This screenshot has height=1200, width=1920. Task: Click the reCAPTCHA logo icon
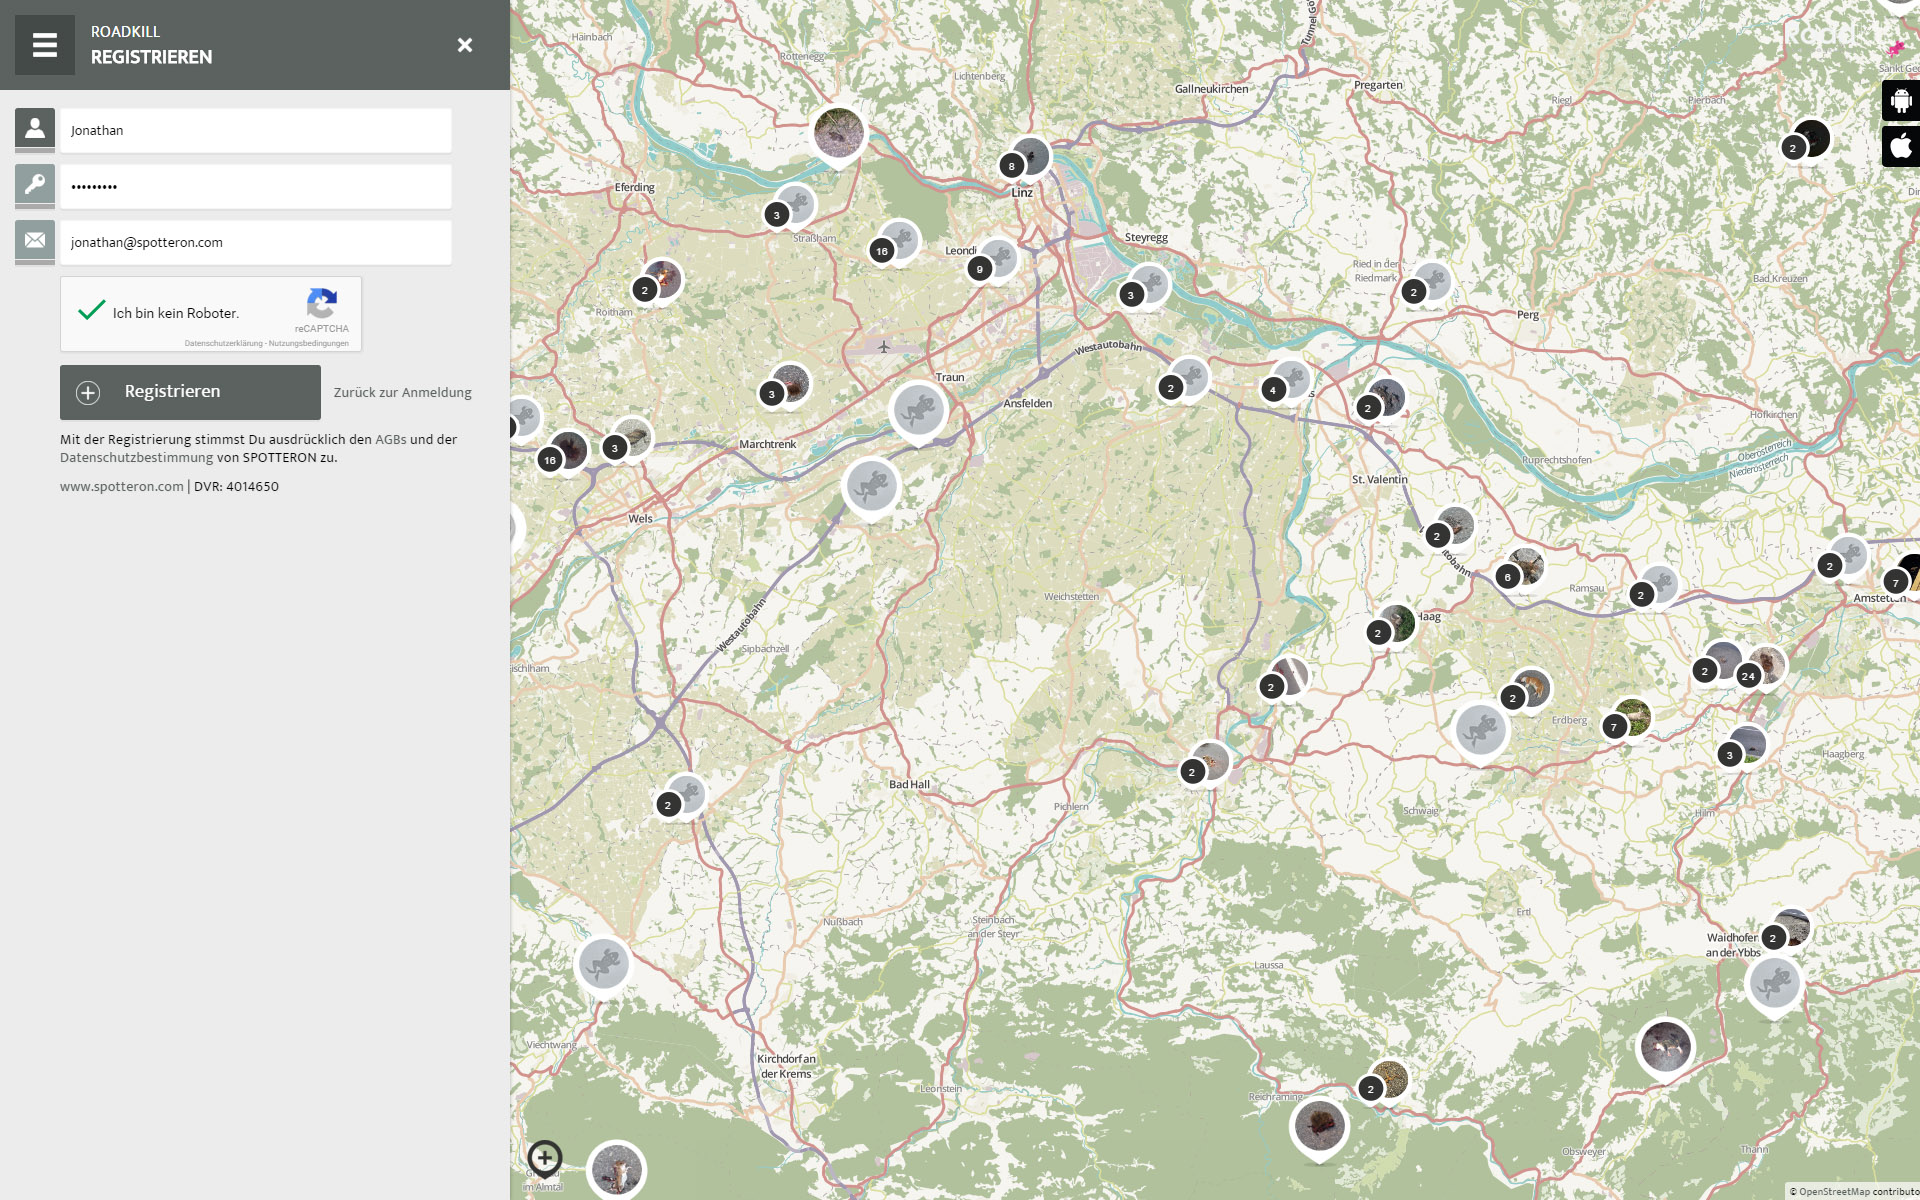coord(322,303)
